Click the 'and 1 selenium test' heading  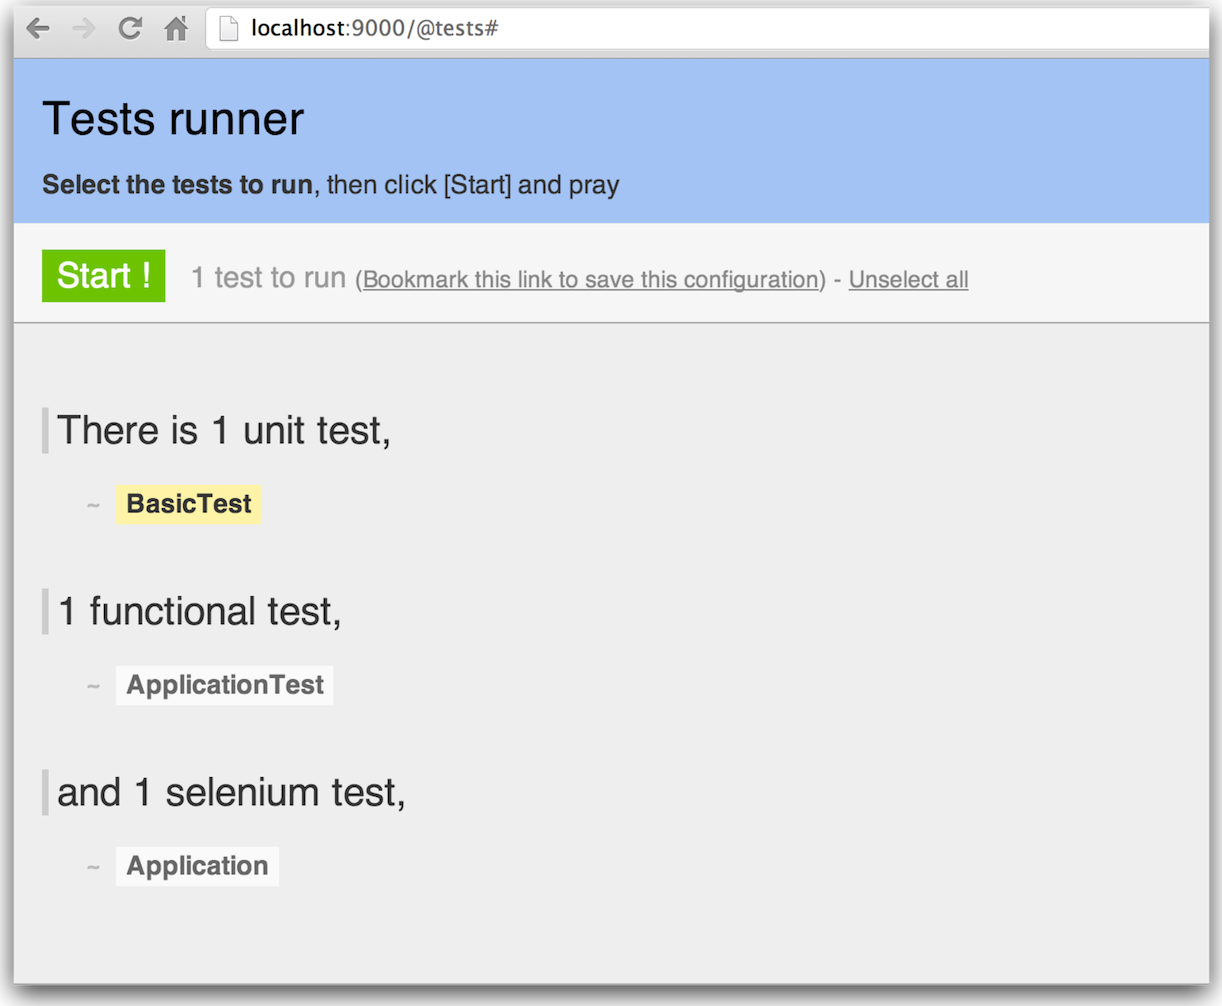point(231,793)
